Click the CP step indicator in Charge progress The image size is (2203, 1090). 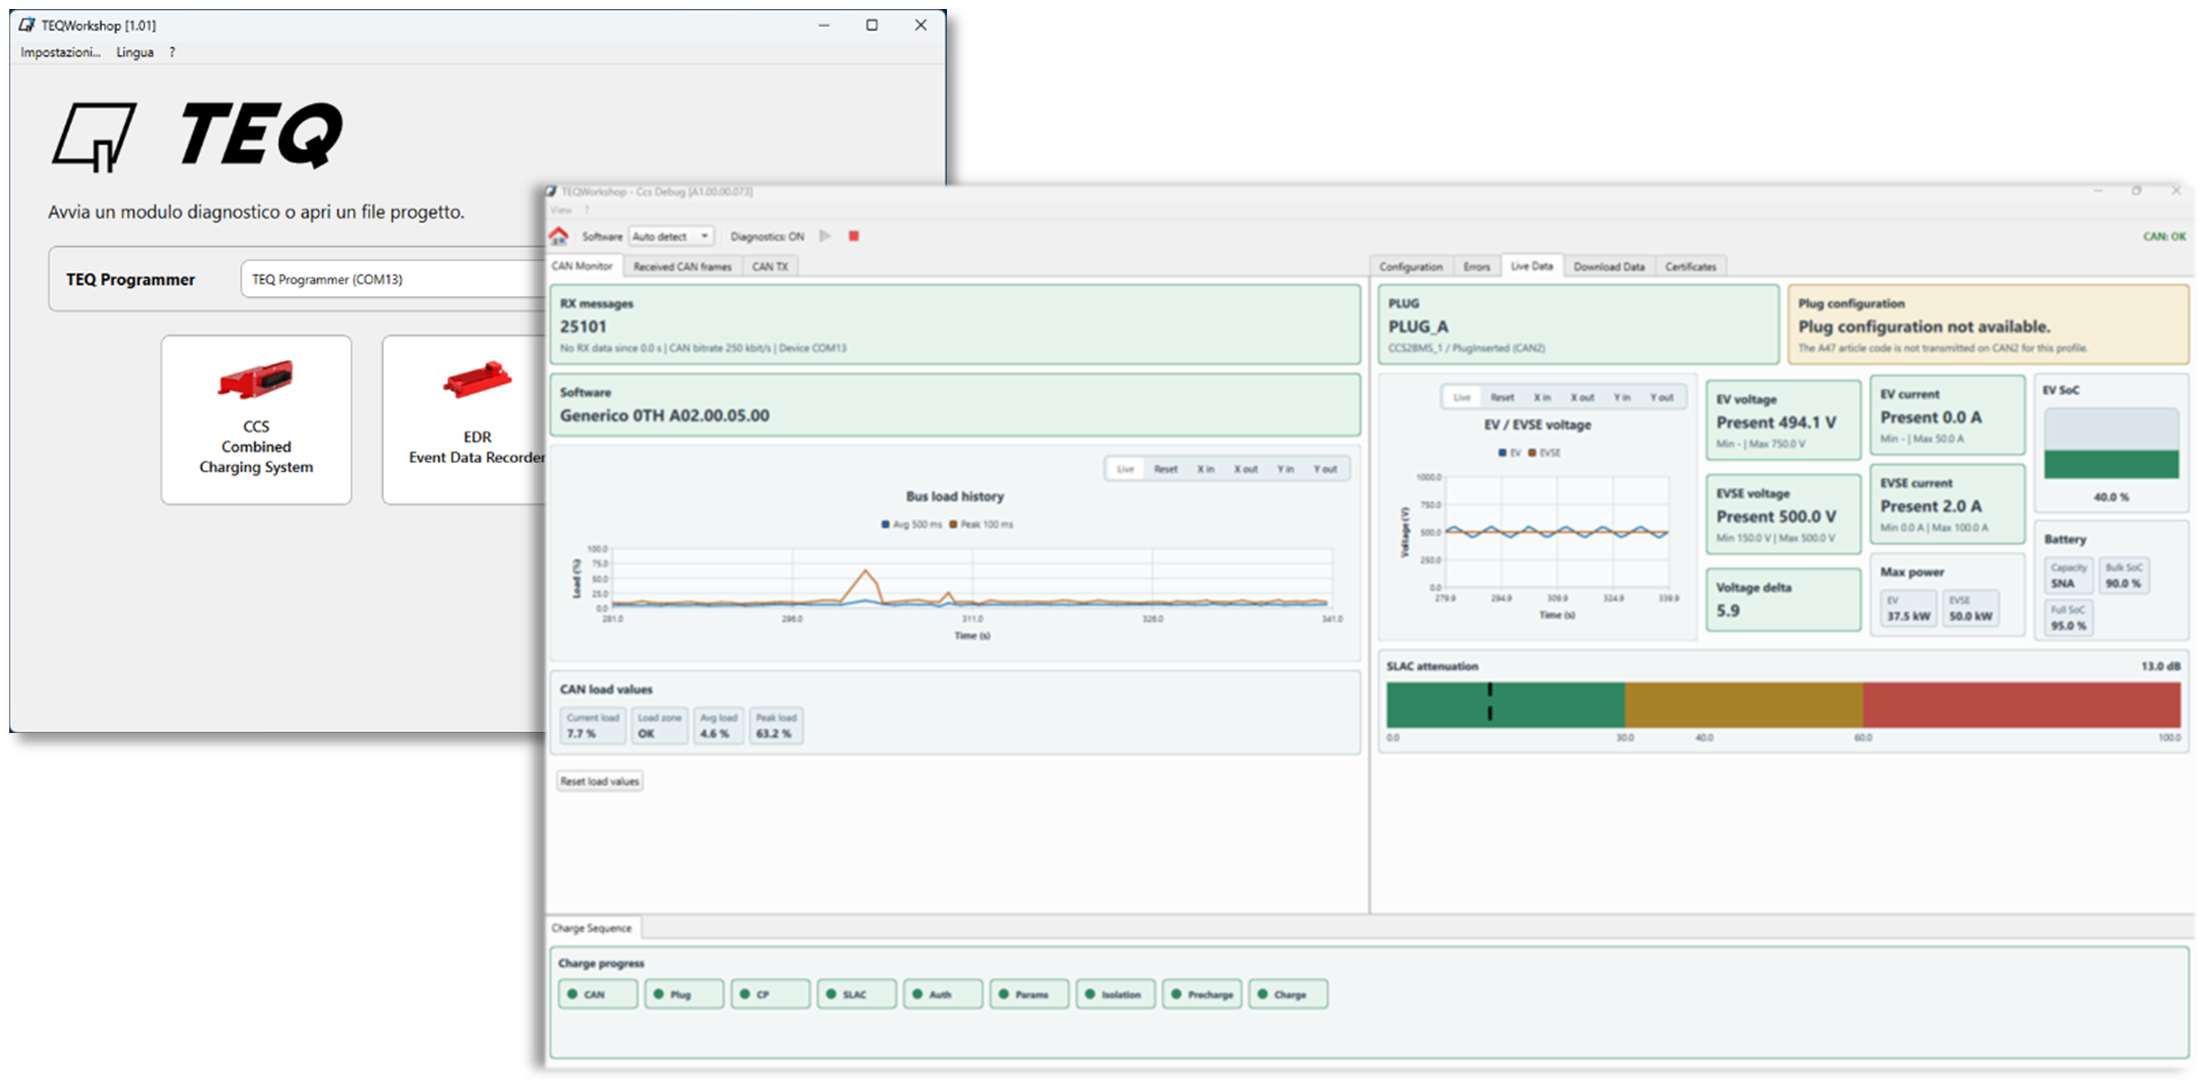click(770, 994)
